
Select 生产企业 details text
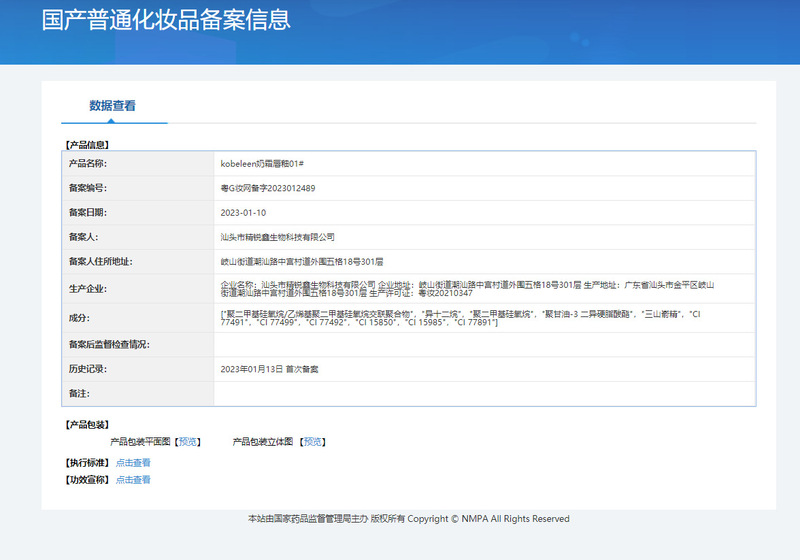[467, 289]
